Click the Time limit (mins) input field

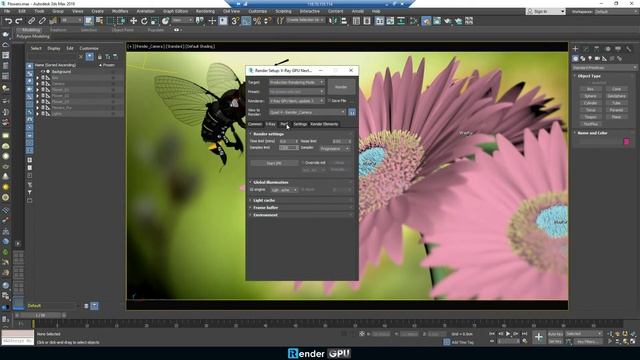(289, 141)
